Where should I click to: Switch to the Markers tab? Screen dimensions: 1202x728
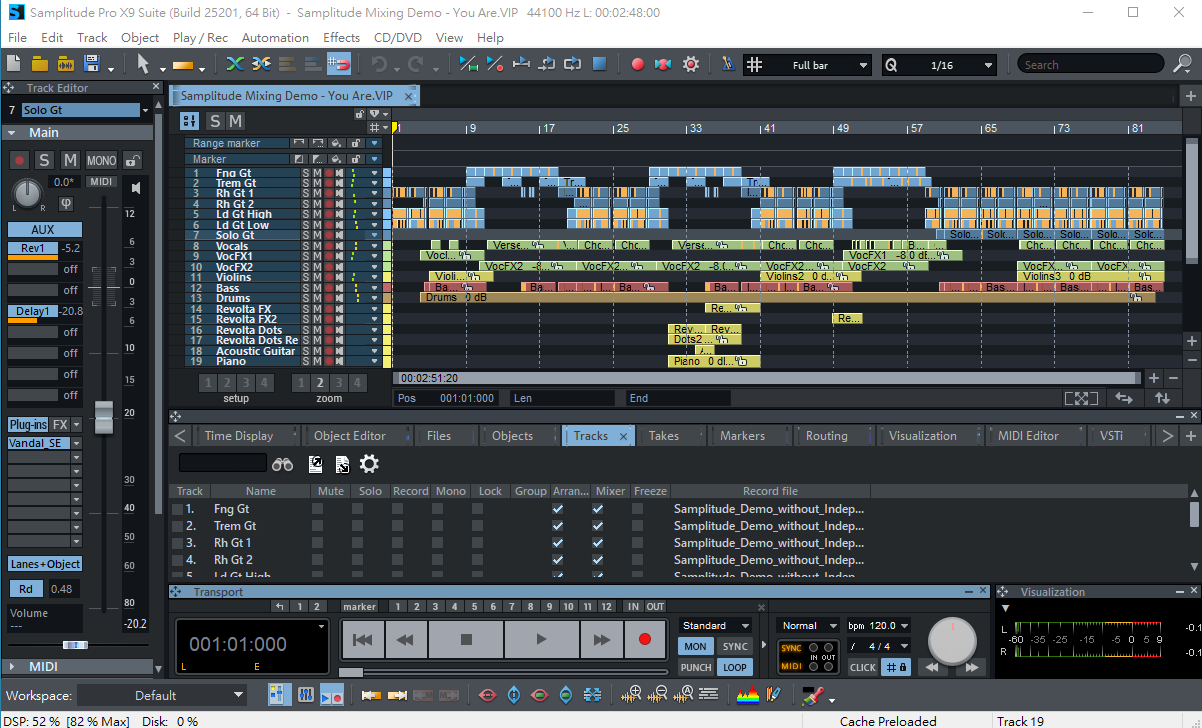742,435
